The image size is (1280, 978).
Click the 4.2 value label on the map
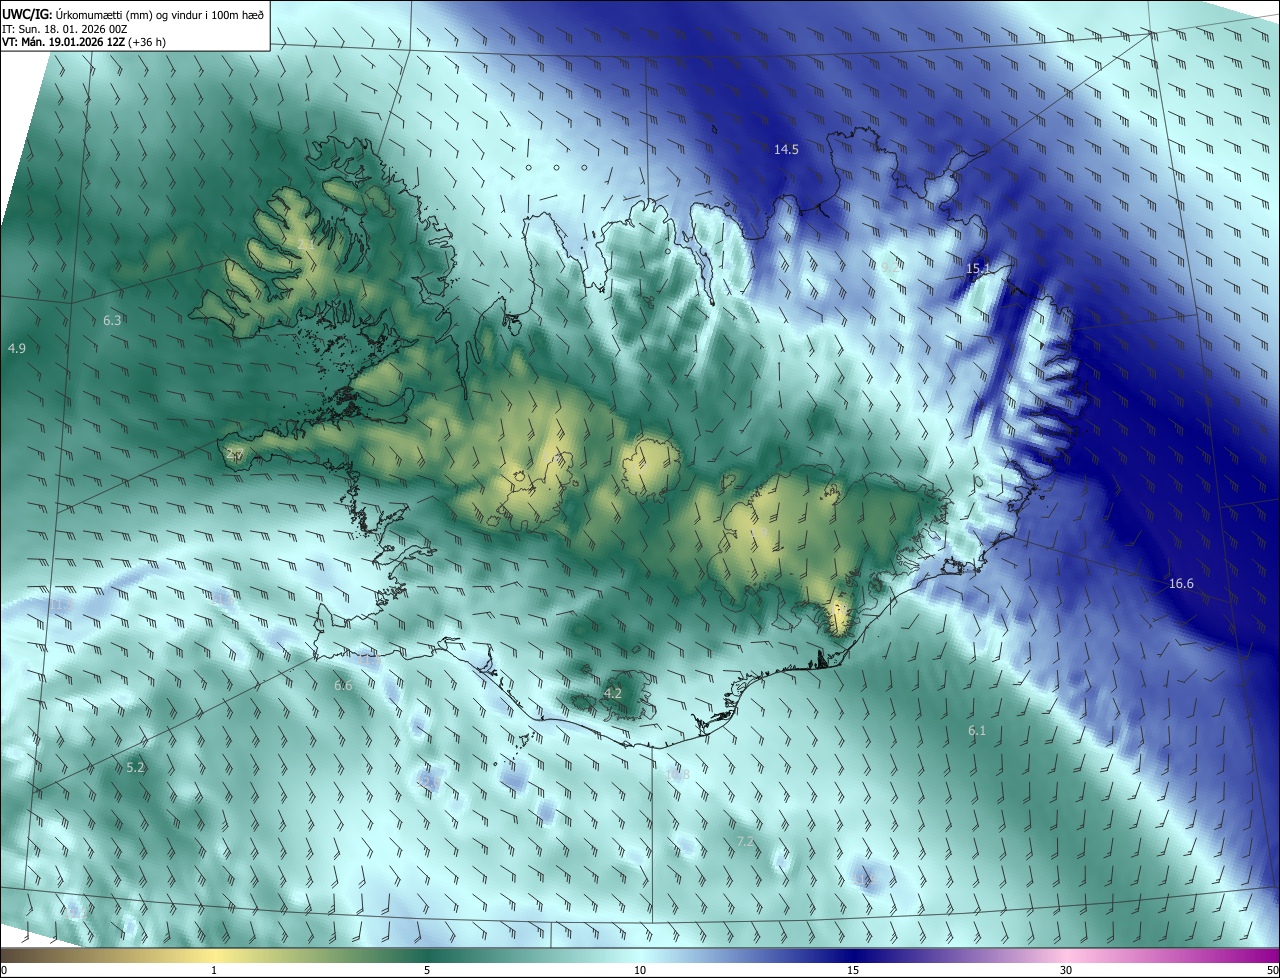613,693
